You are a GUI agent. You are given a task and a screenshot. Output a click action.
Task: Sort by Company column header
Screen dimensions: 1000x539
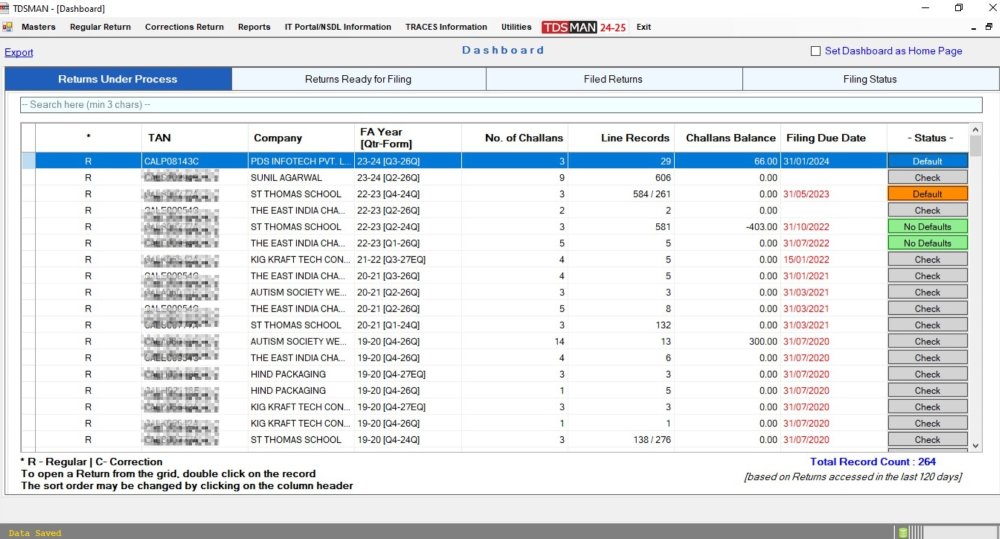coord(301,138)
